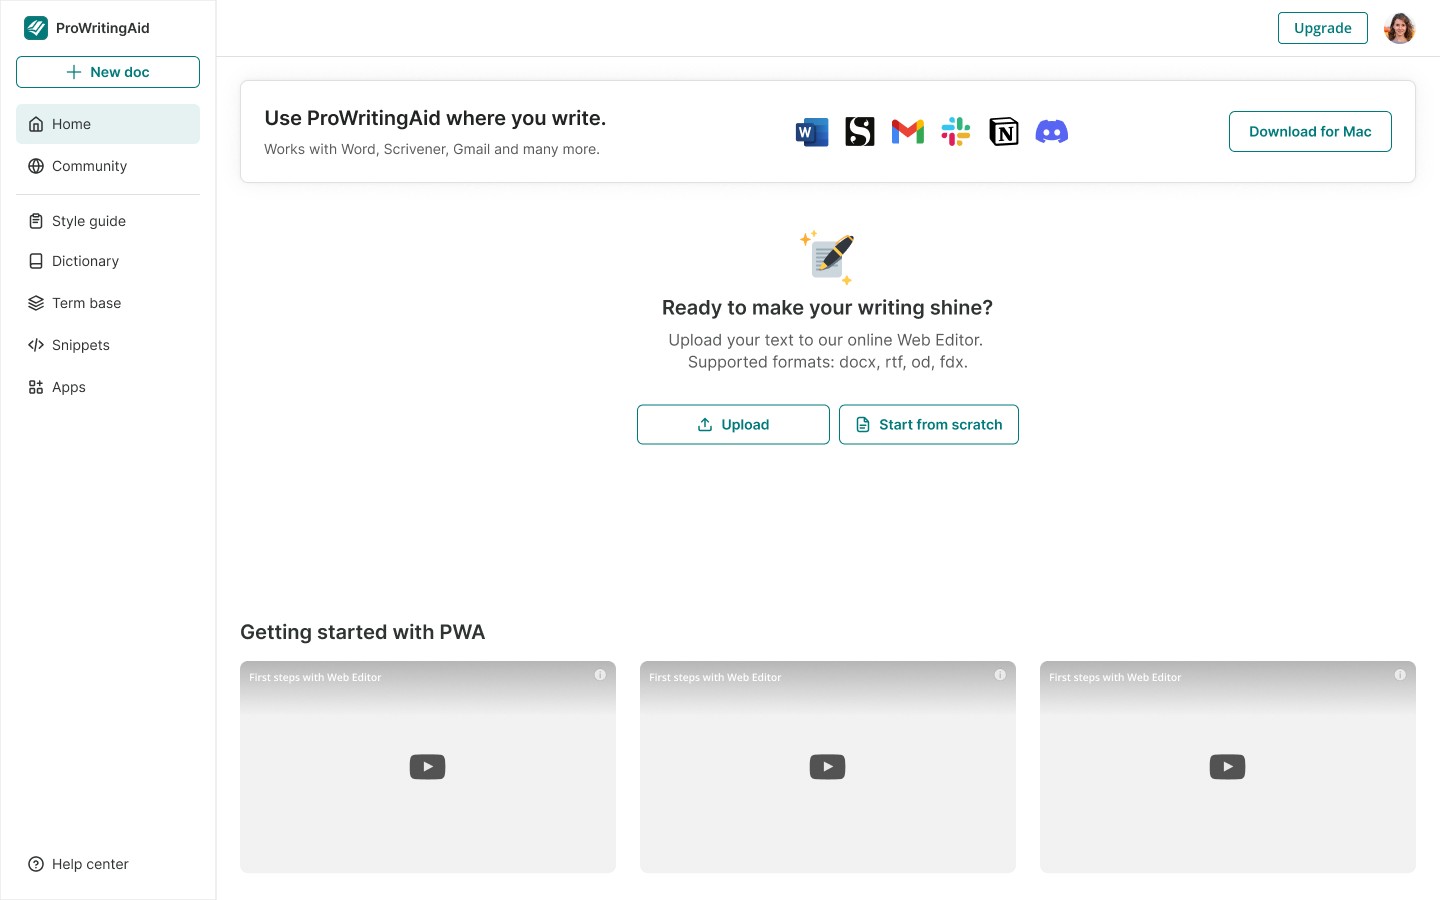
Task: Click the Gmail icon
Action: click(908, 132)
